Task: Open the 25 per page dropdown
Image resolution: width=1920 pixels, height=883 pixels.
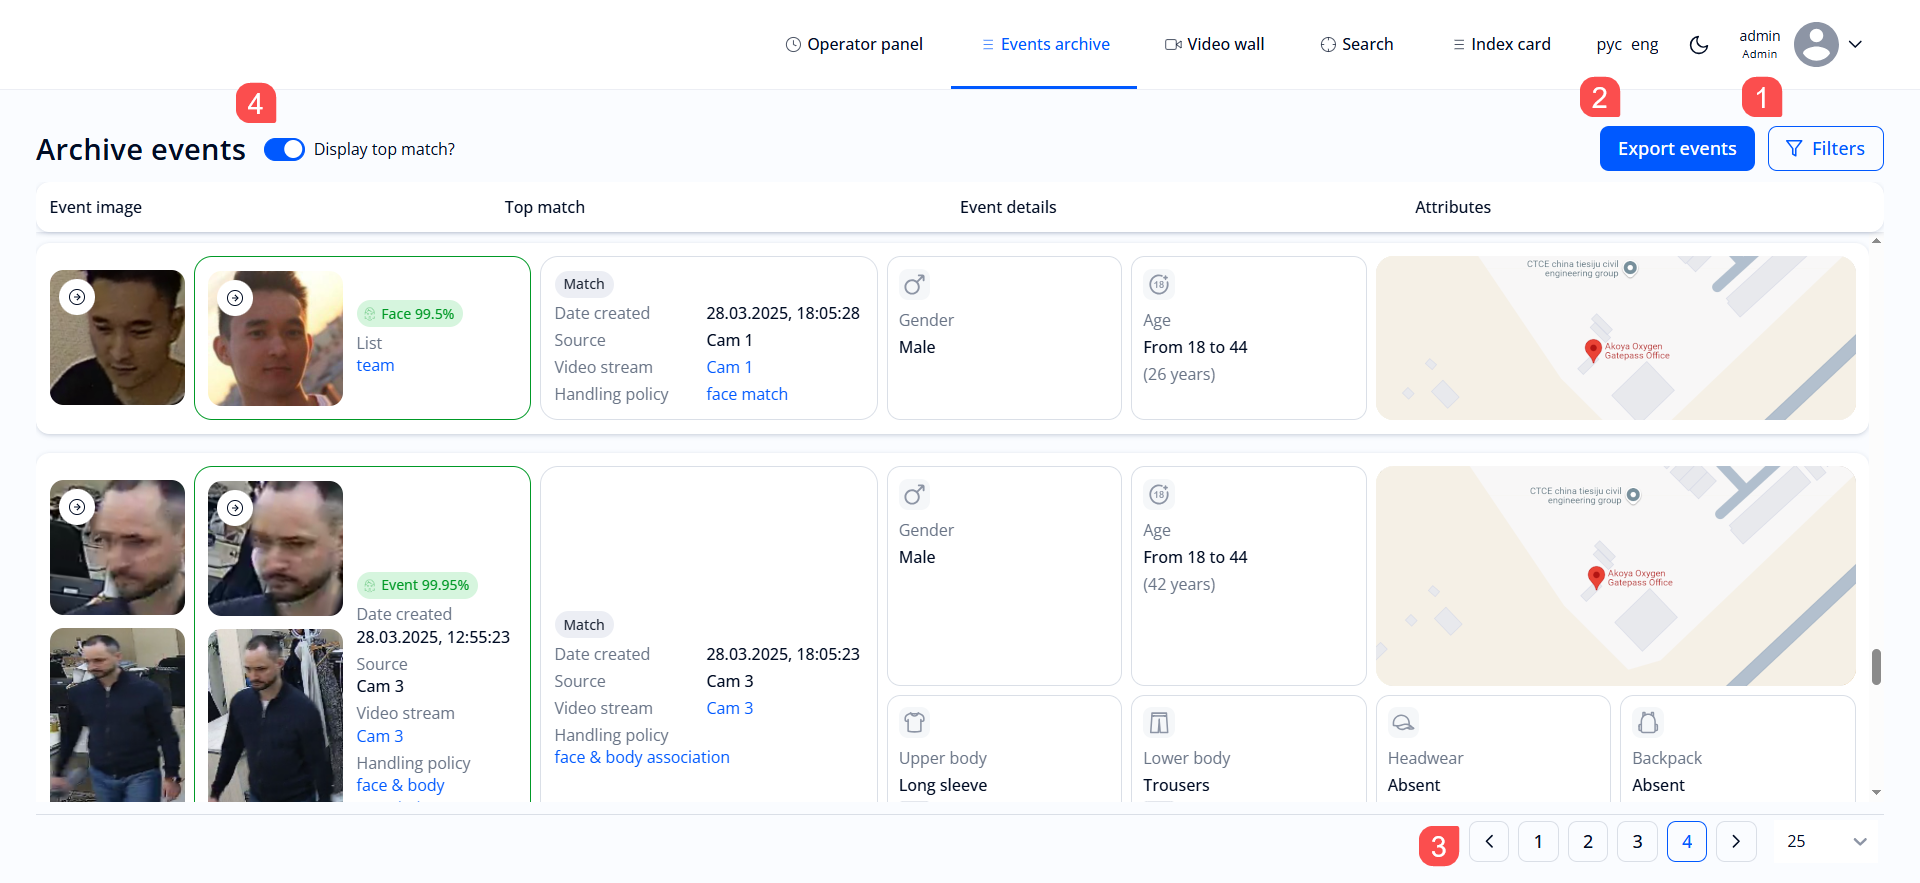Action: [1827, 841]
